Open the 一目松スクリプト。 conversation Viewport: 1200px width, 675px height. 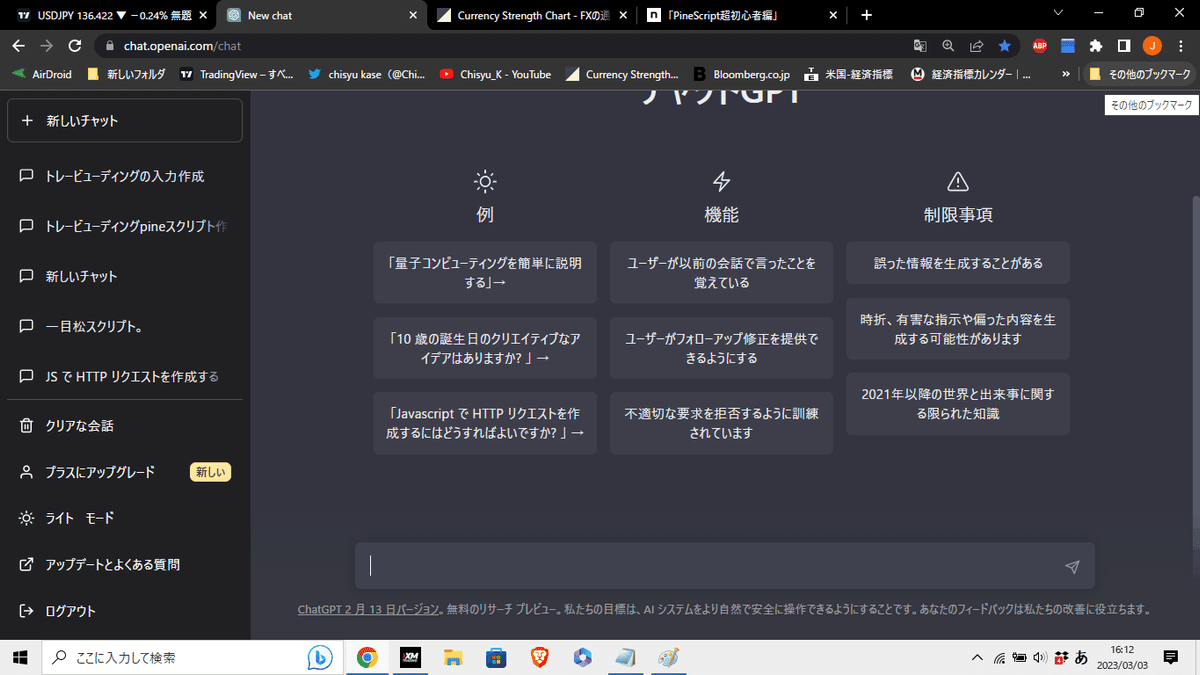point(124,327)
